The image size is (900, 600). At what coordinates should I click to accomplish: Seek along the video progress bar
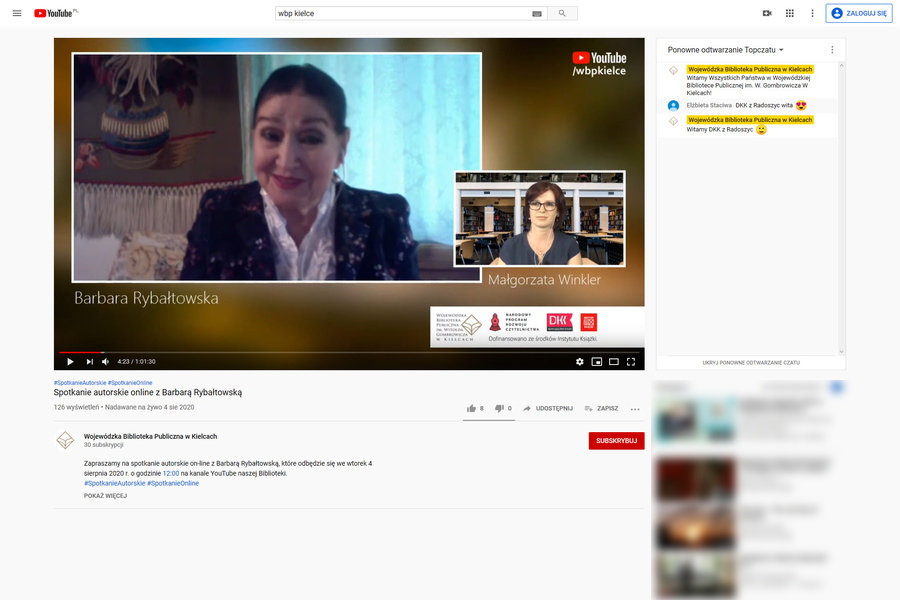click(x=349, y=352)
